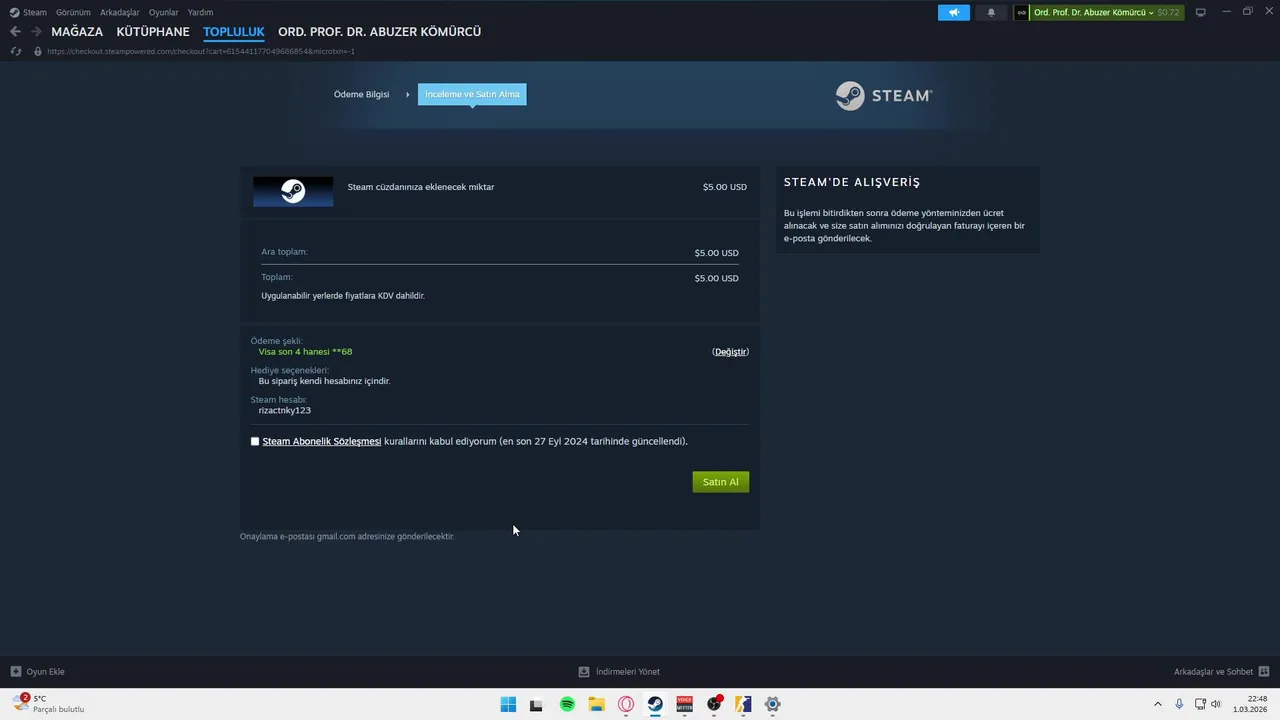The width and height of the screenshot is (1280, 720).
Task: Click the $0.72 wallet balance
Action: tap(1168, 13)
